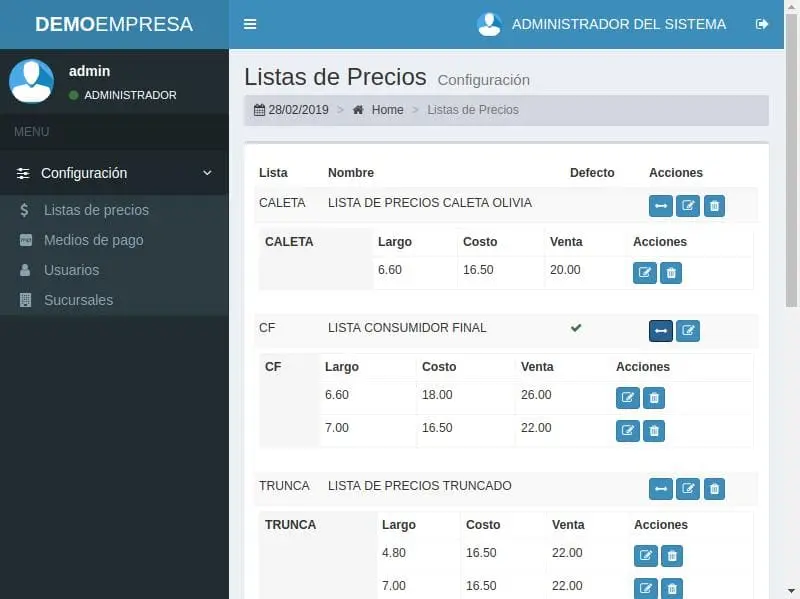Edit the CALETA 6.60 price row

[645, 272]
